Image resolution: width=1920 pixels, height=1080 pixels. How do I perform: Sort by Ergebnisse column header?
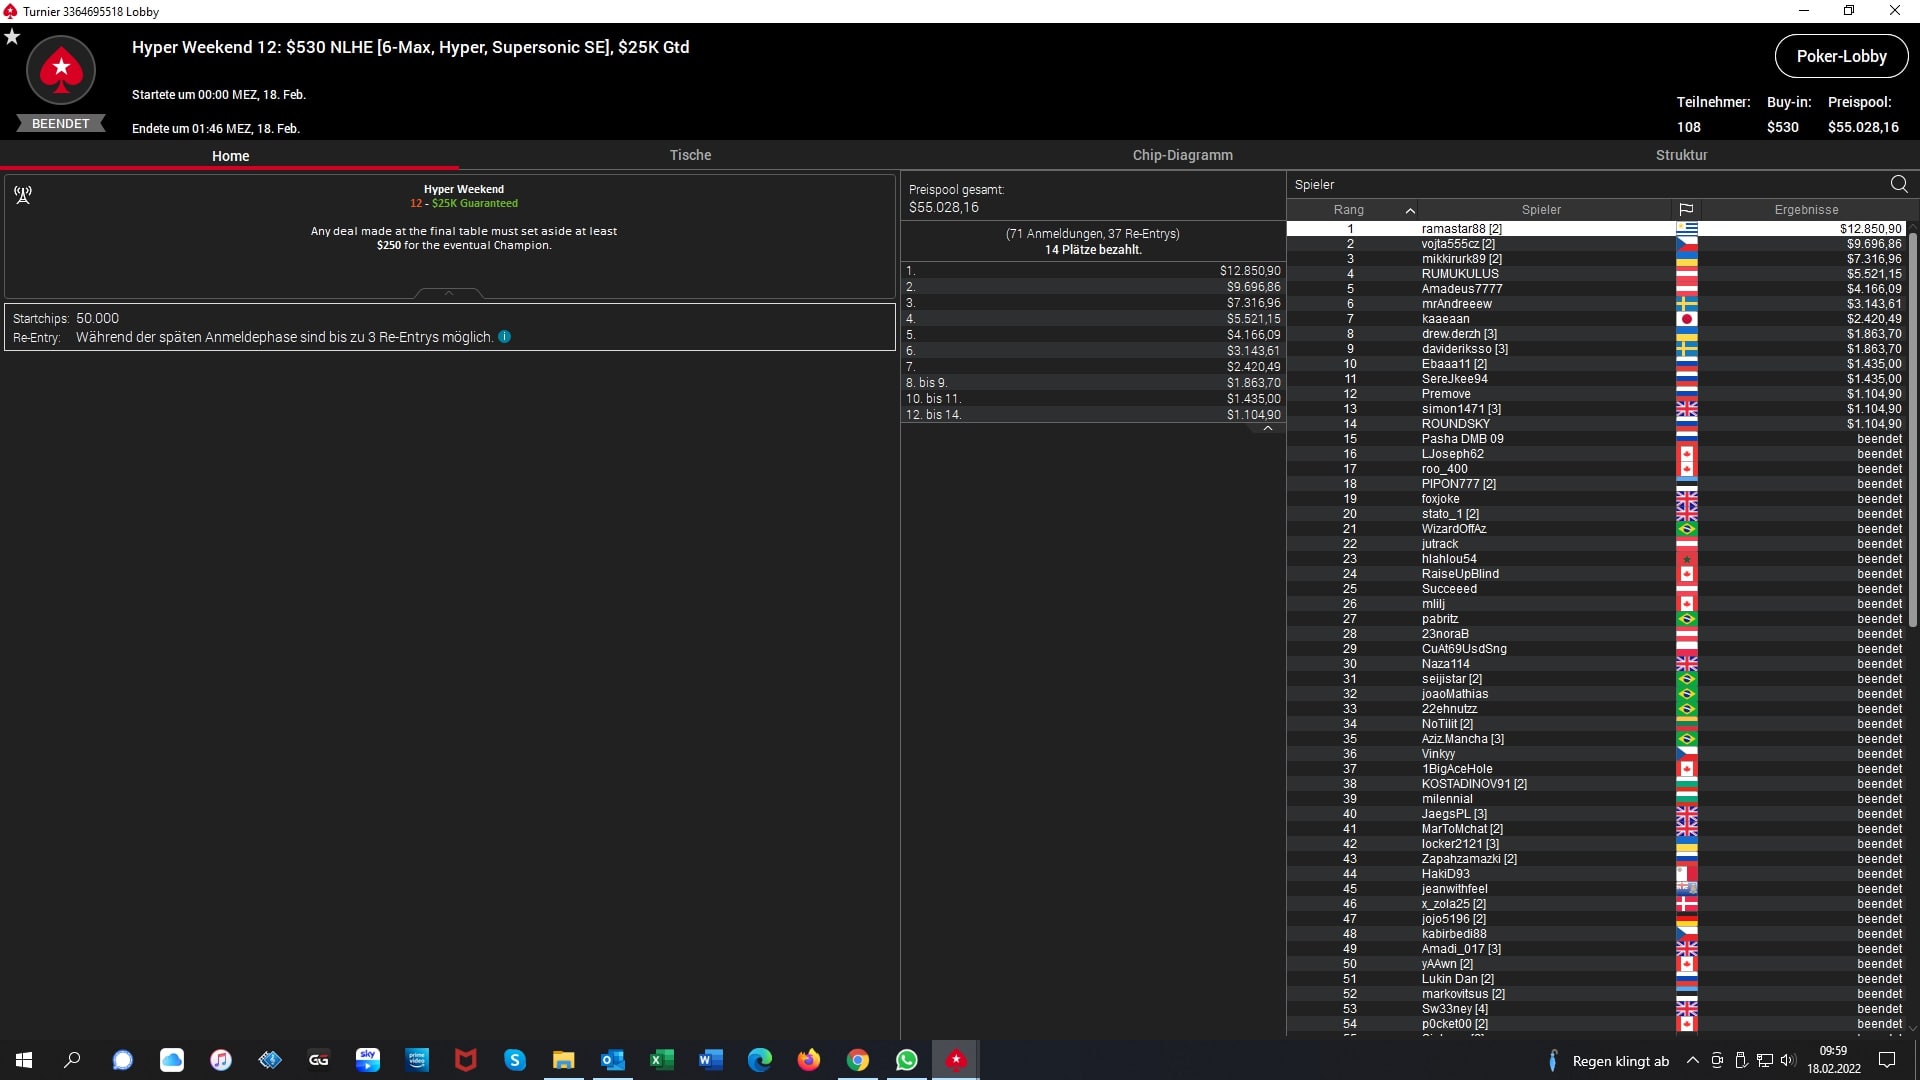click(1806, 210)
